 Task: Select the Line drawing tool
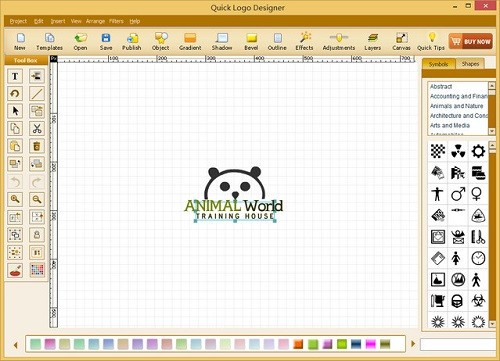(37, 94)
